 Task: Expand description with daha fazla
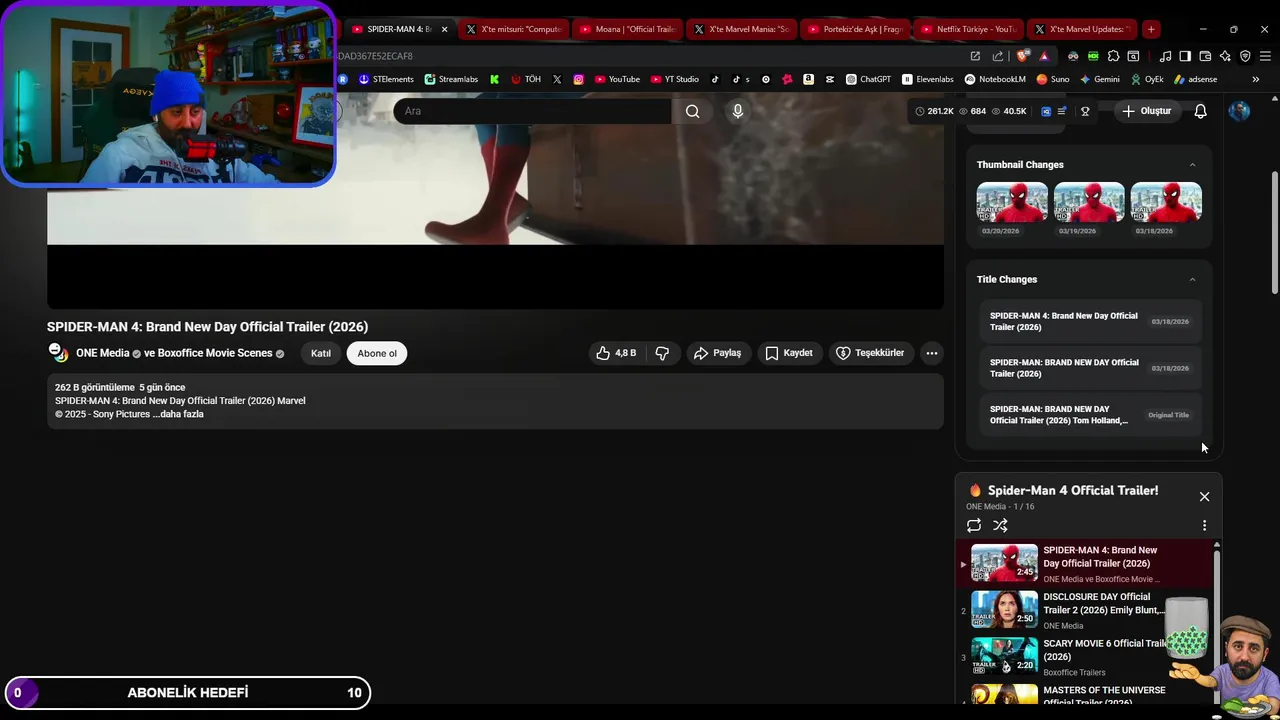tap(180, 414)
